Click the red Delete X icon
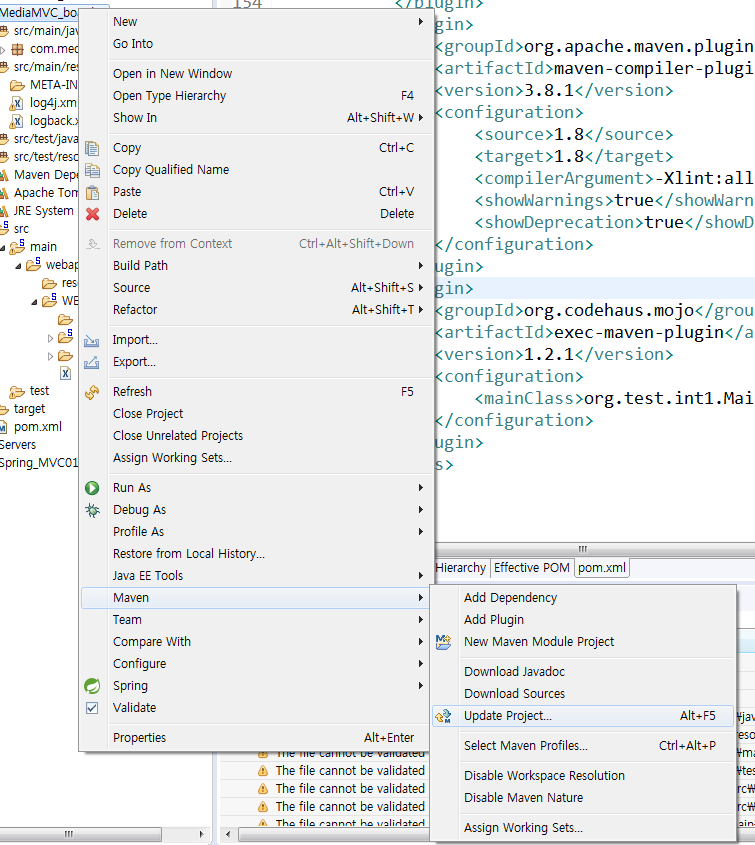The width and height of the screenshot is (755, 845). [x=92, y=214]
